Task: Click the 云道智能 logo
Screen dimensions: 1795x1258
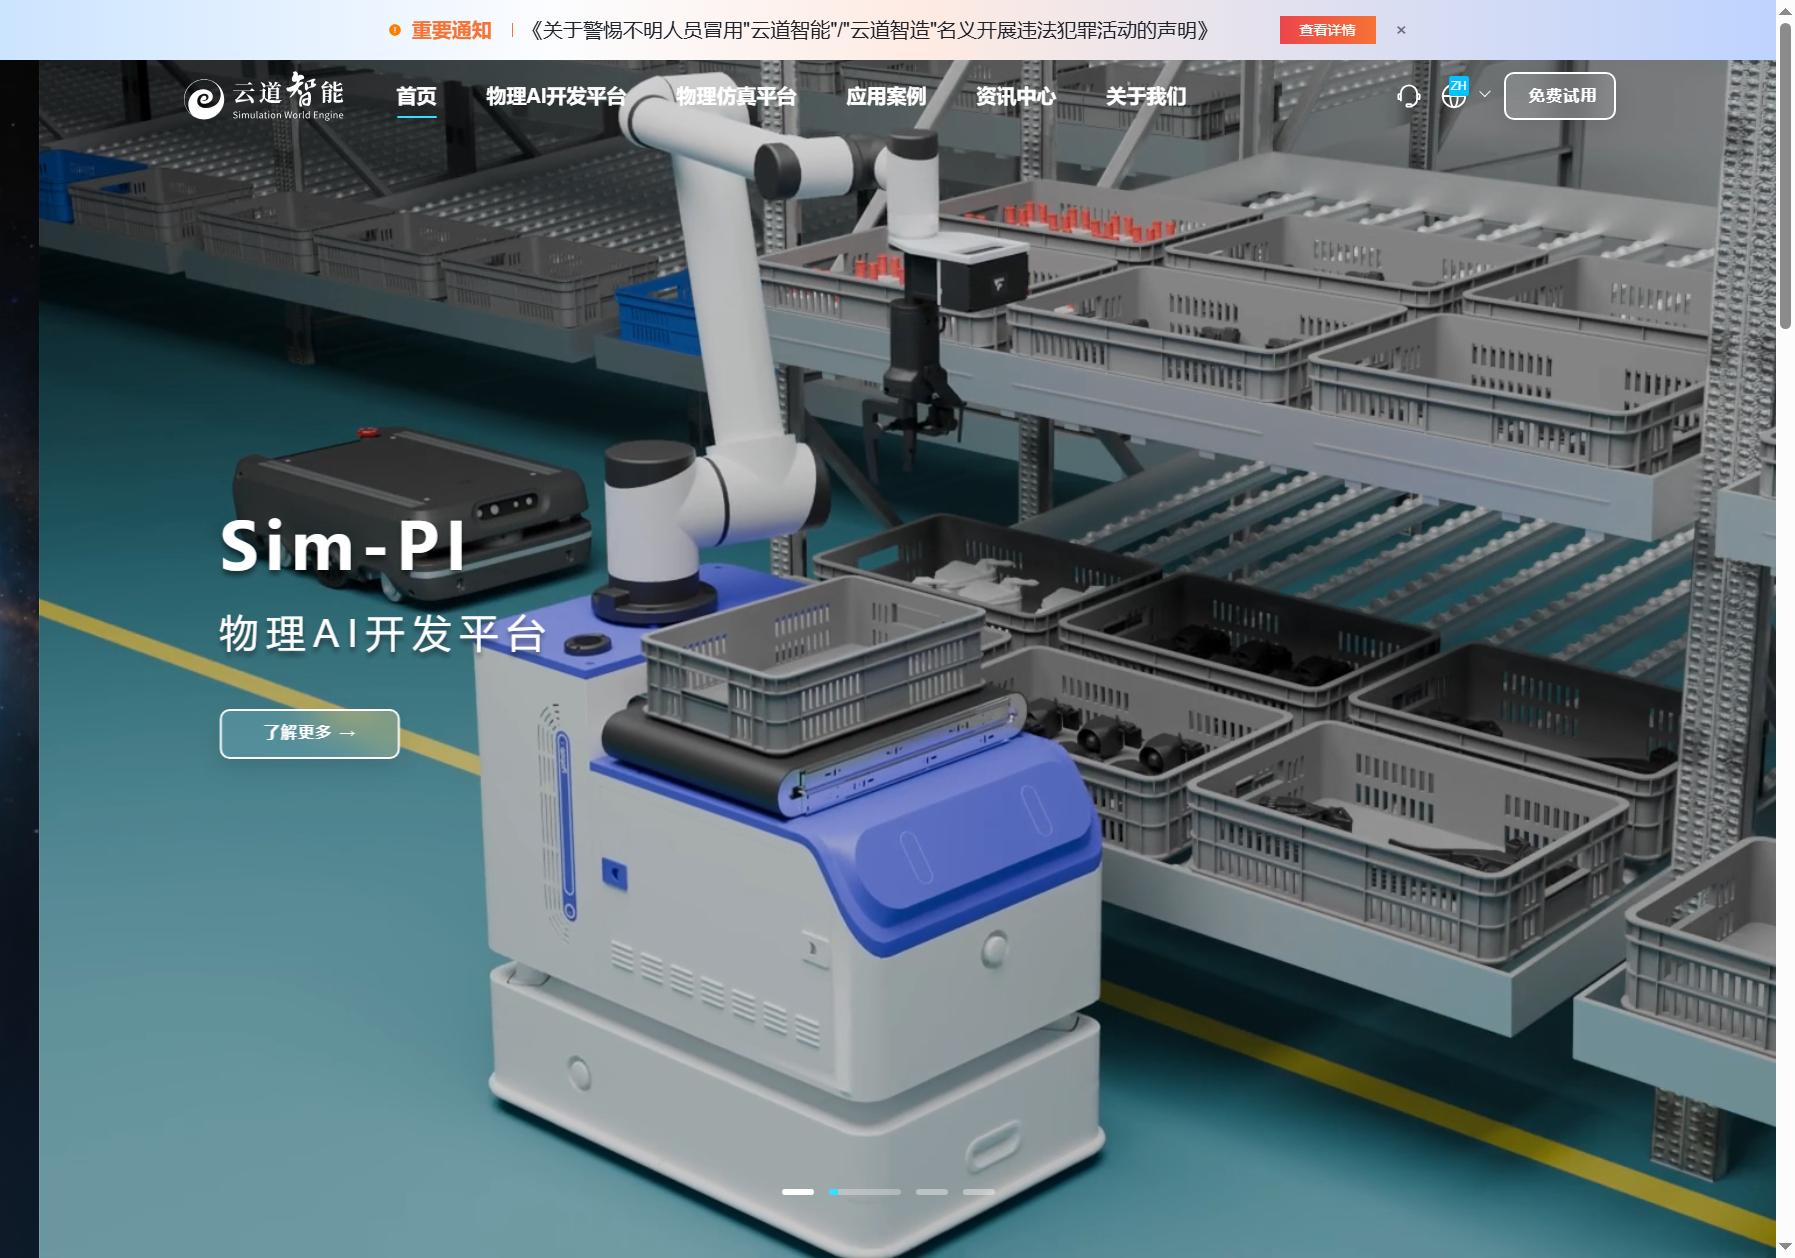Action: pyautogui.click(x=264, y=96)
